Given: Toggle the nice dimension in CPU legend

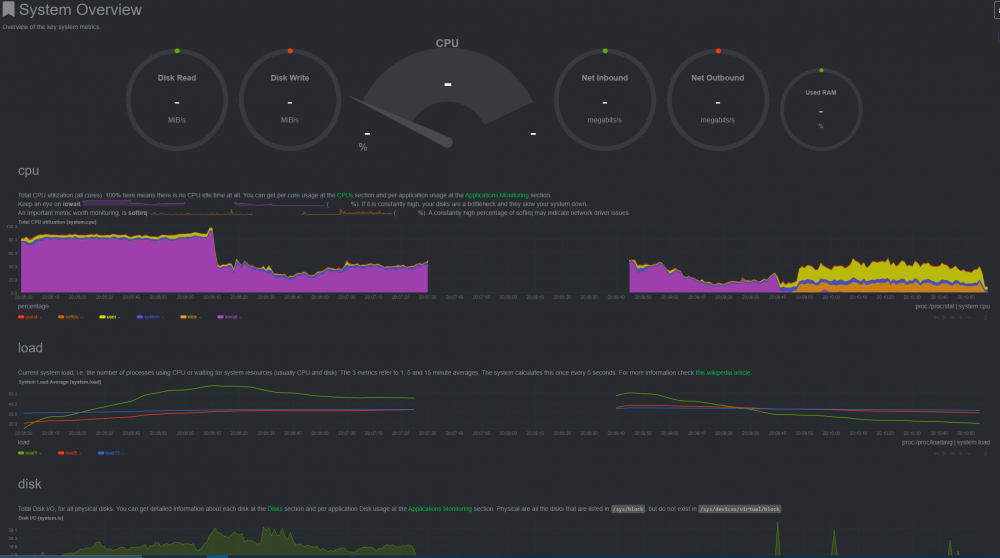Looking at the screenshot, I should pyautogui.click(x=190, y=317).
